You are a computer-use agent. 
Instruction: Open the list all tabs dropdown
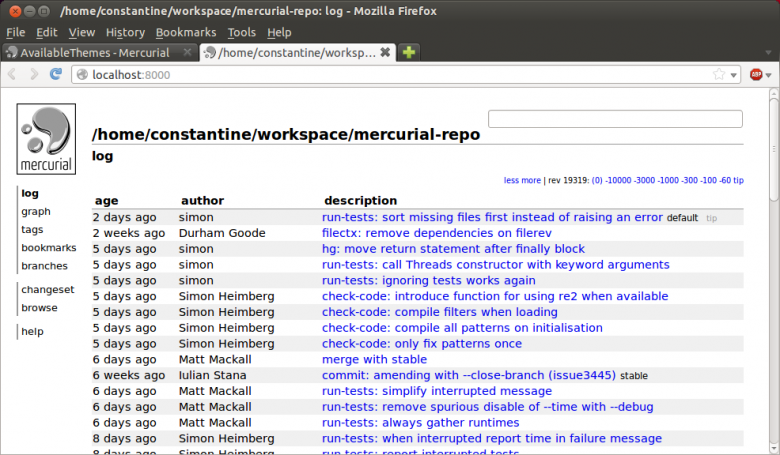tap(768, 53)
